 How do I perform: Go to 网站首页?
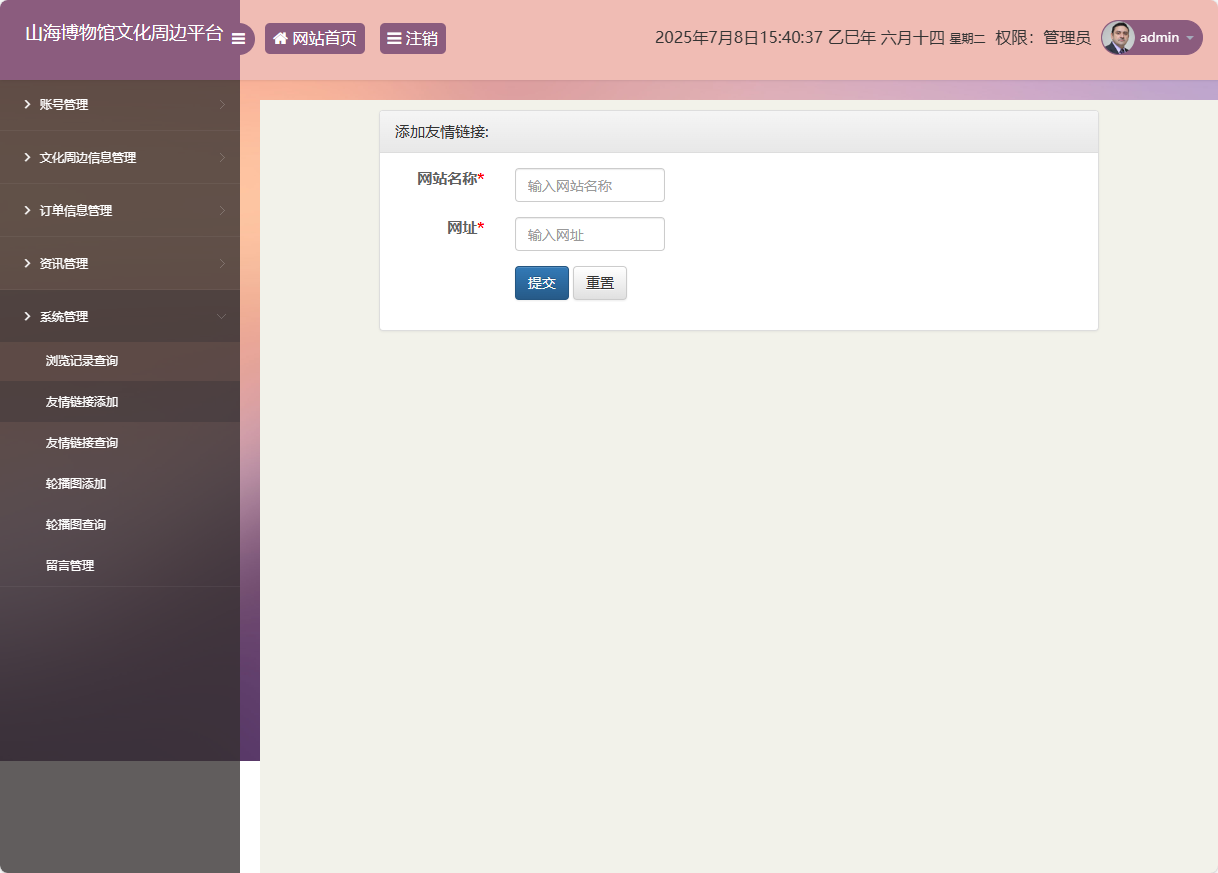click(x=315, y=39)
